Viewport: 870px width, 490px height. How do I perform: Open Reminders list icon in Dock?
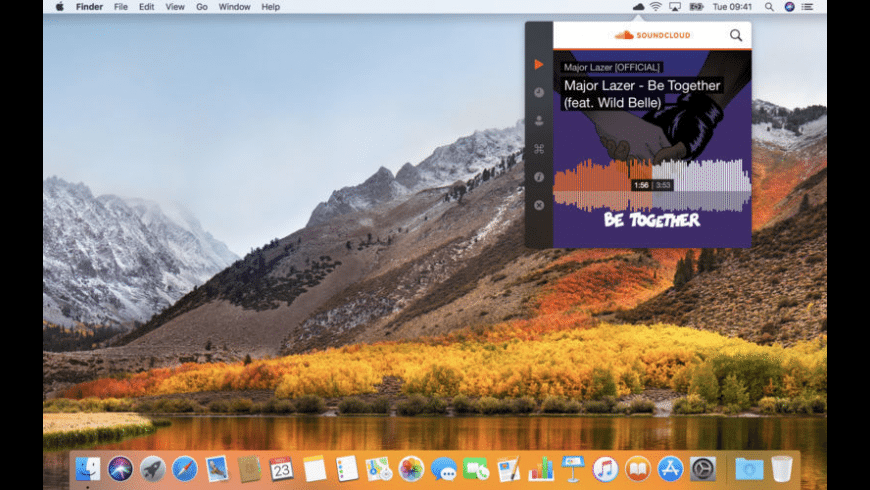coord(347,469)
